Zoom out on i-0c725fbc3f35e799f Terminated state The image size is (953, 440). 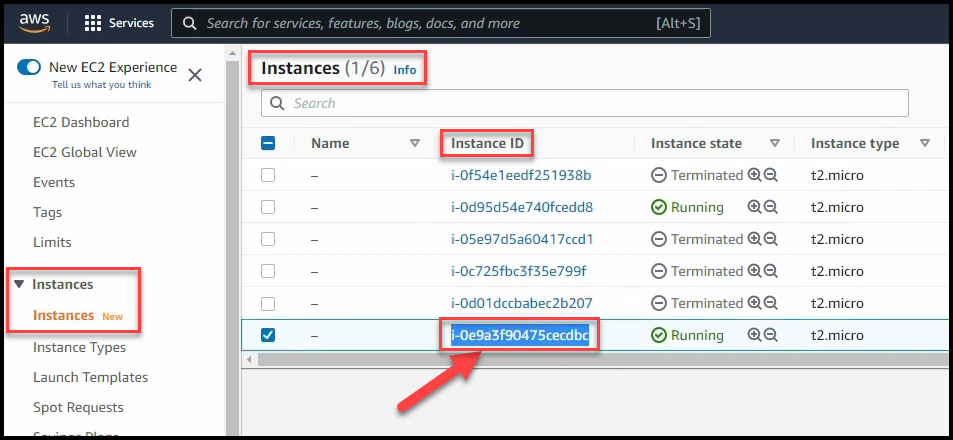pyautogui.click(x=770, y=271)
